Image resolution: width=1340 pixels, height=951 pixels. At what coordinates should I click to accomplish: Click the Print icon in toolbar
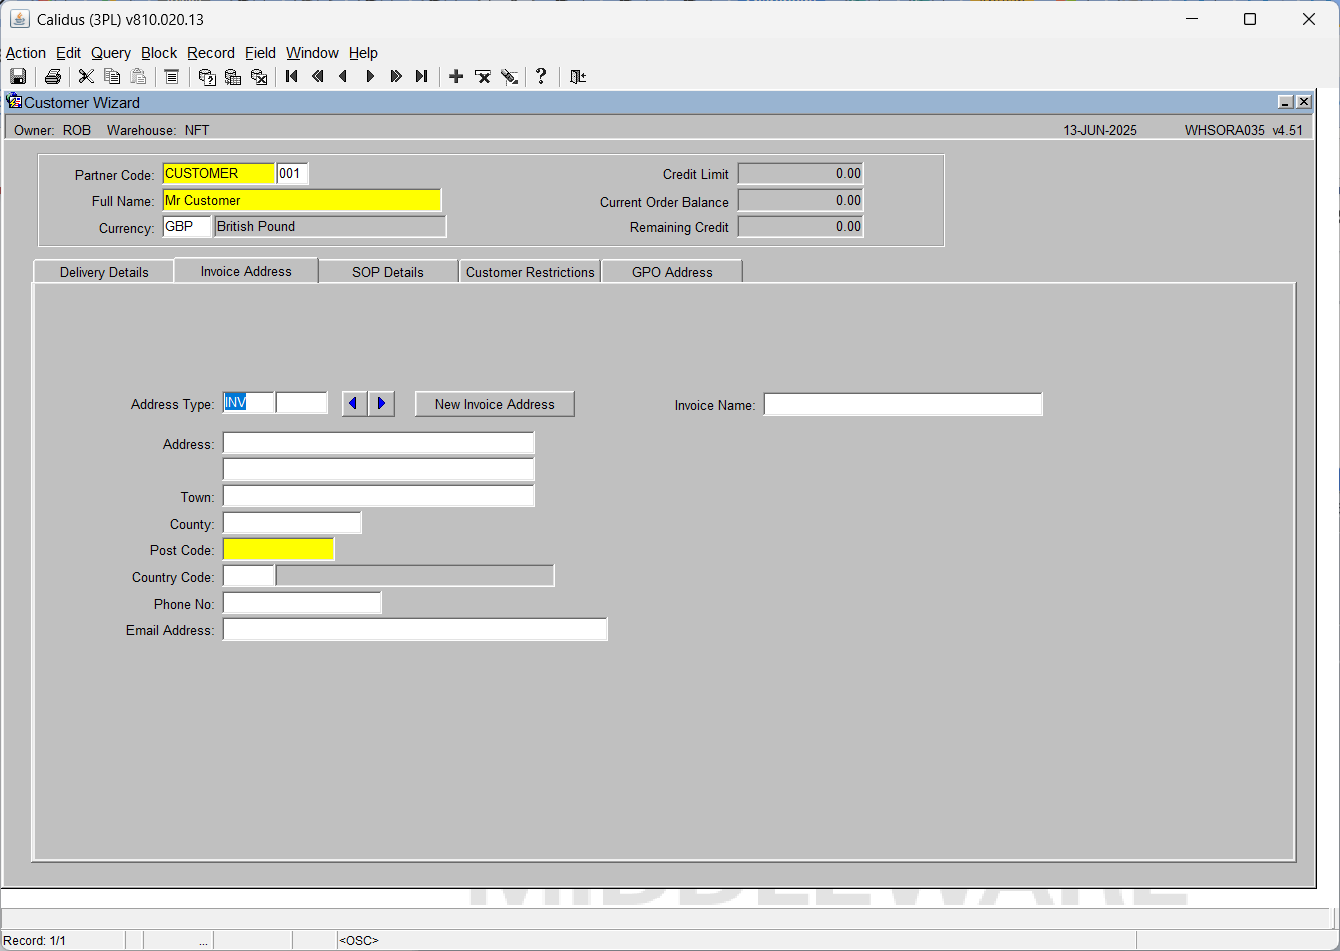point(53,77)
